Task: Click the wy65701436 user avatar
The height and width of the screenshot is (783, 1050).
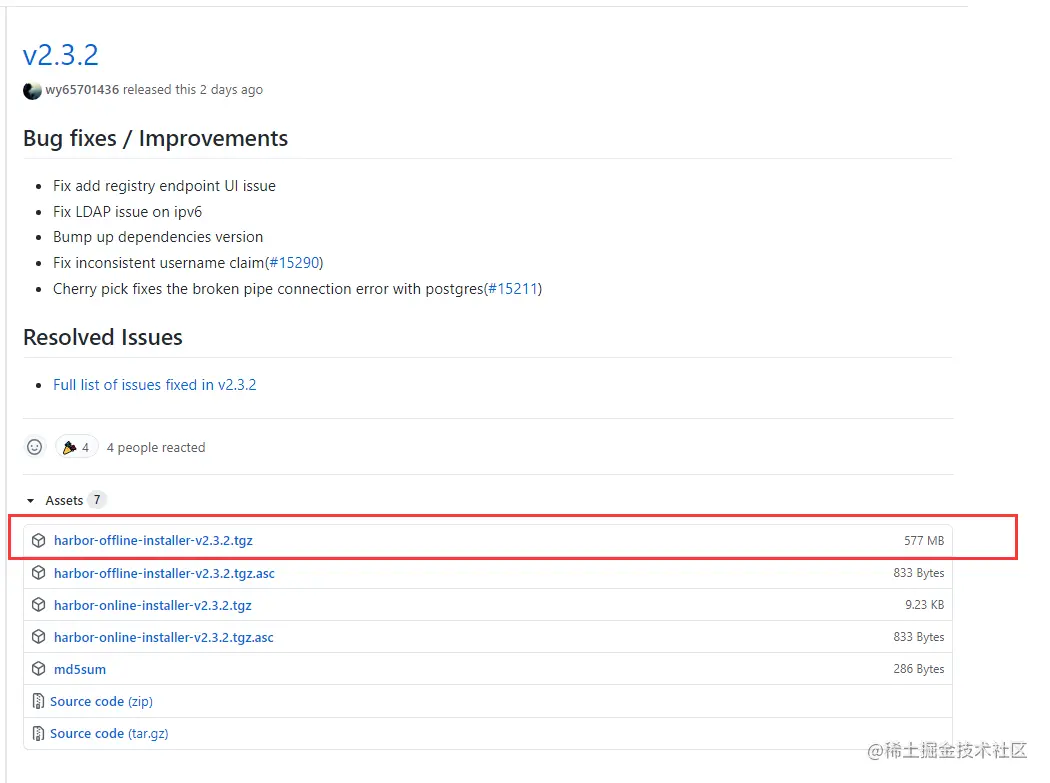Action: point(32,90)
